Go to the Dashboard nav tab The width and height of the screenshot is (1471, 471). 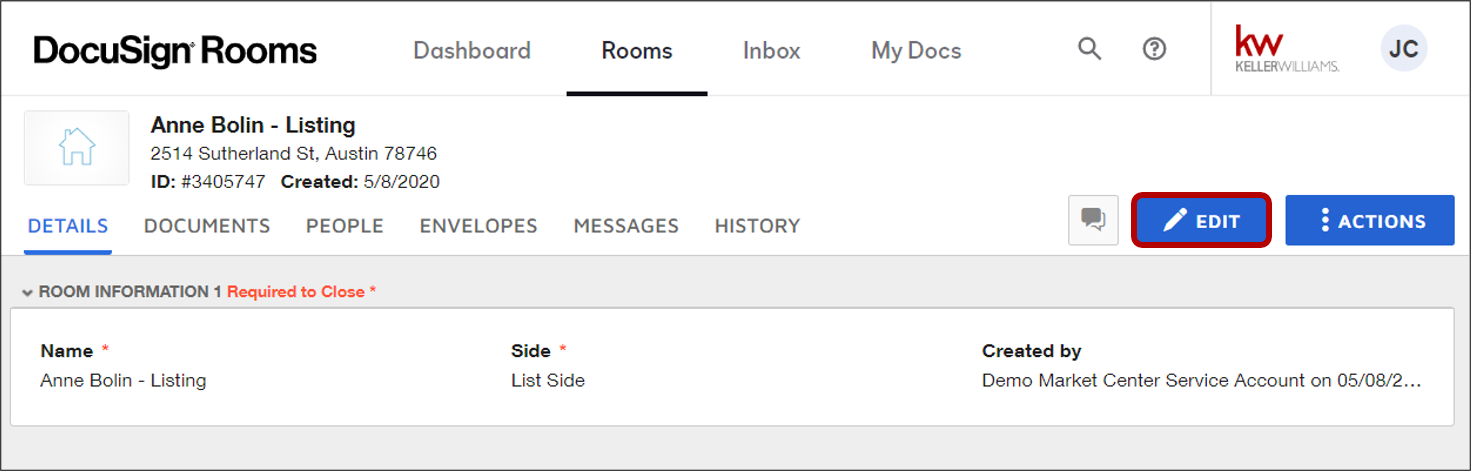click(x=472, y=51)
